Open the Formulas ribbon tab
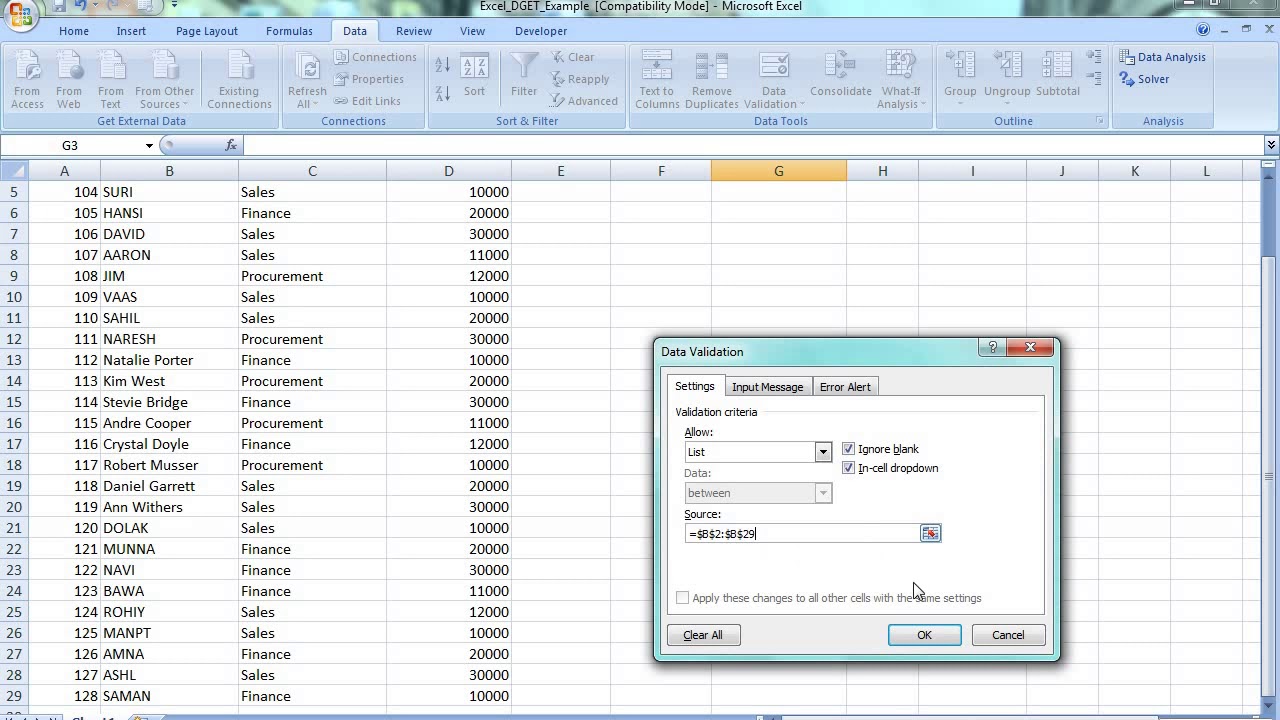 click(x=289, y=31)
